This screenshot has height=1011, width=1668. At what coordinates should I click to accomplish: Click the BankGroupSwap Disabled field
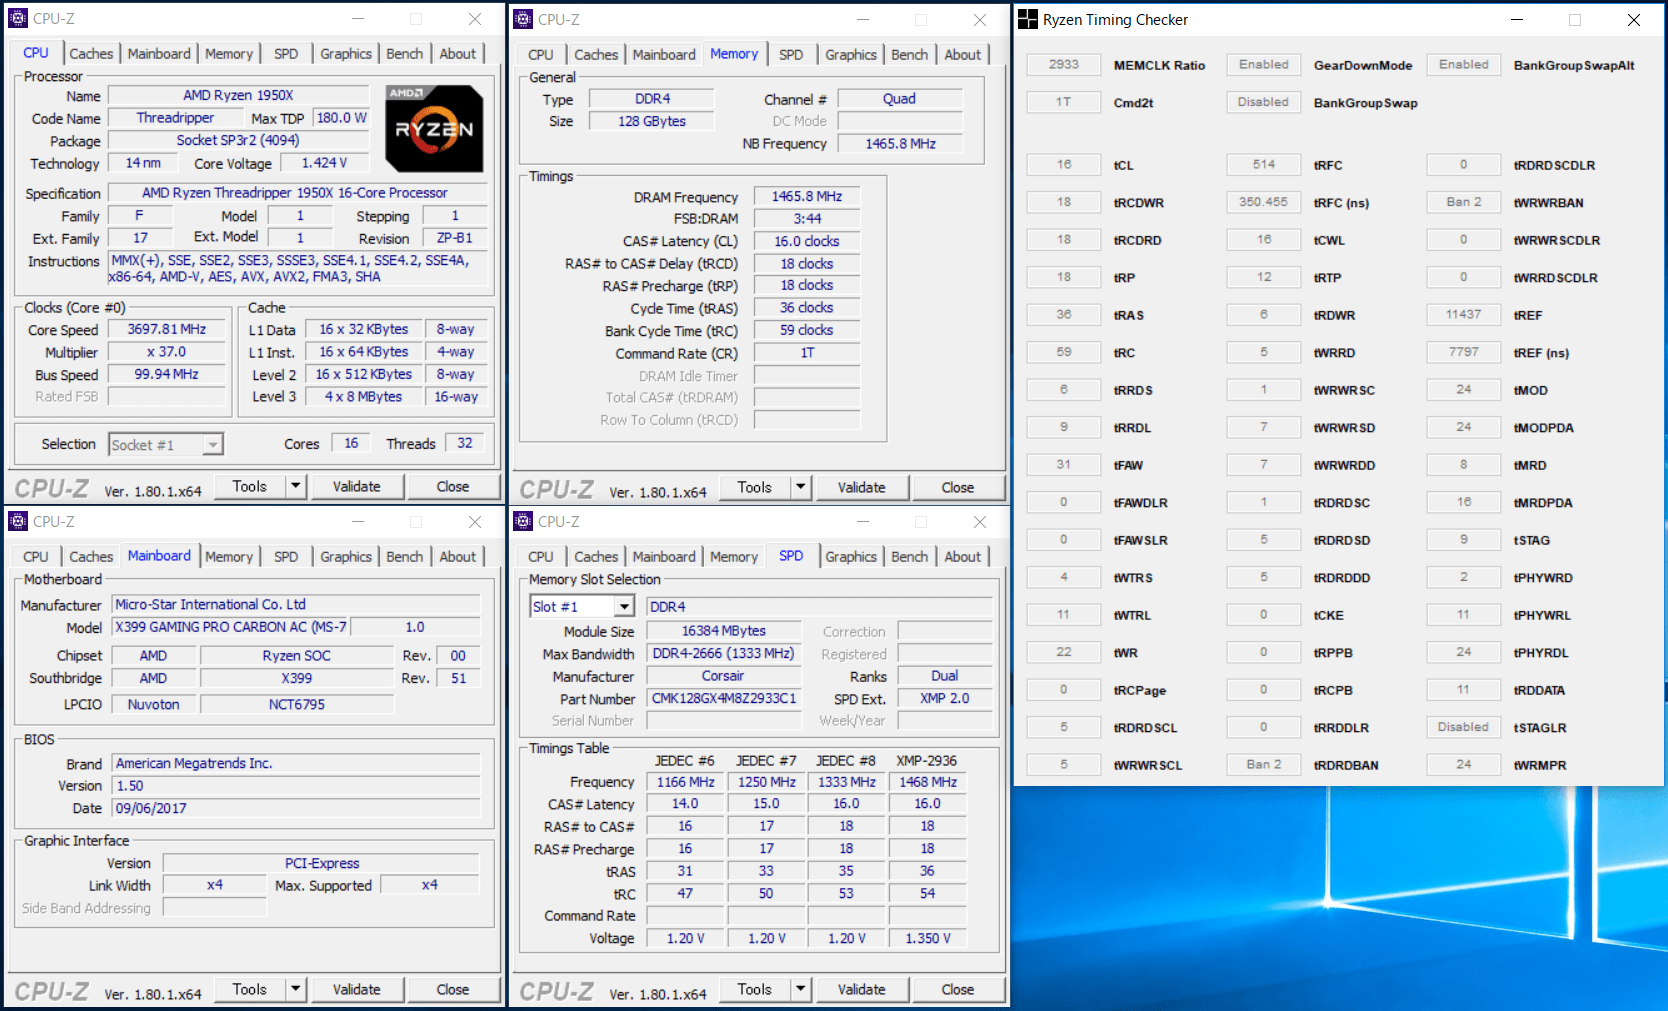point(1264,102)
